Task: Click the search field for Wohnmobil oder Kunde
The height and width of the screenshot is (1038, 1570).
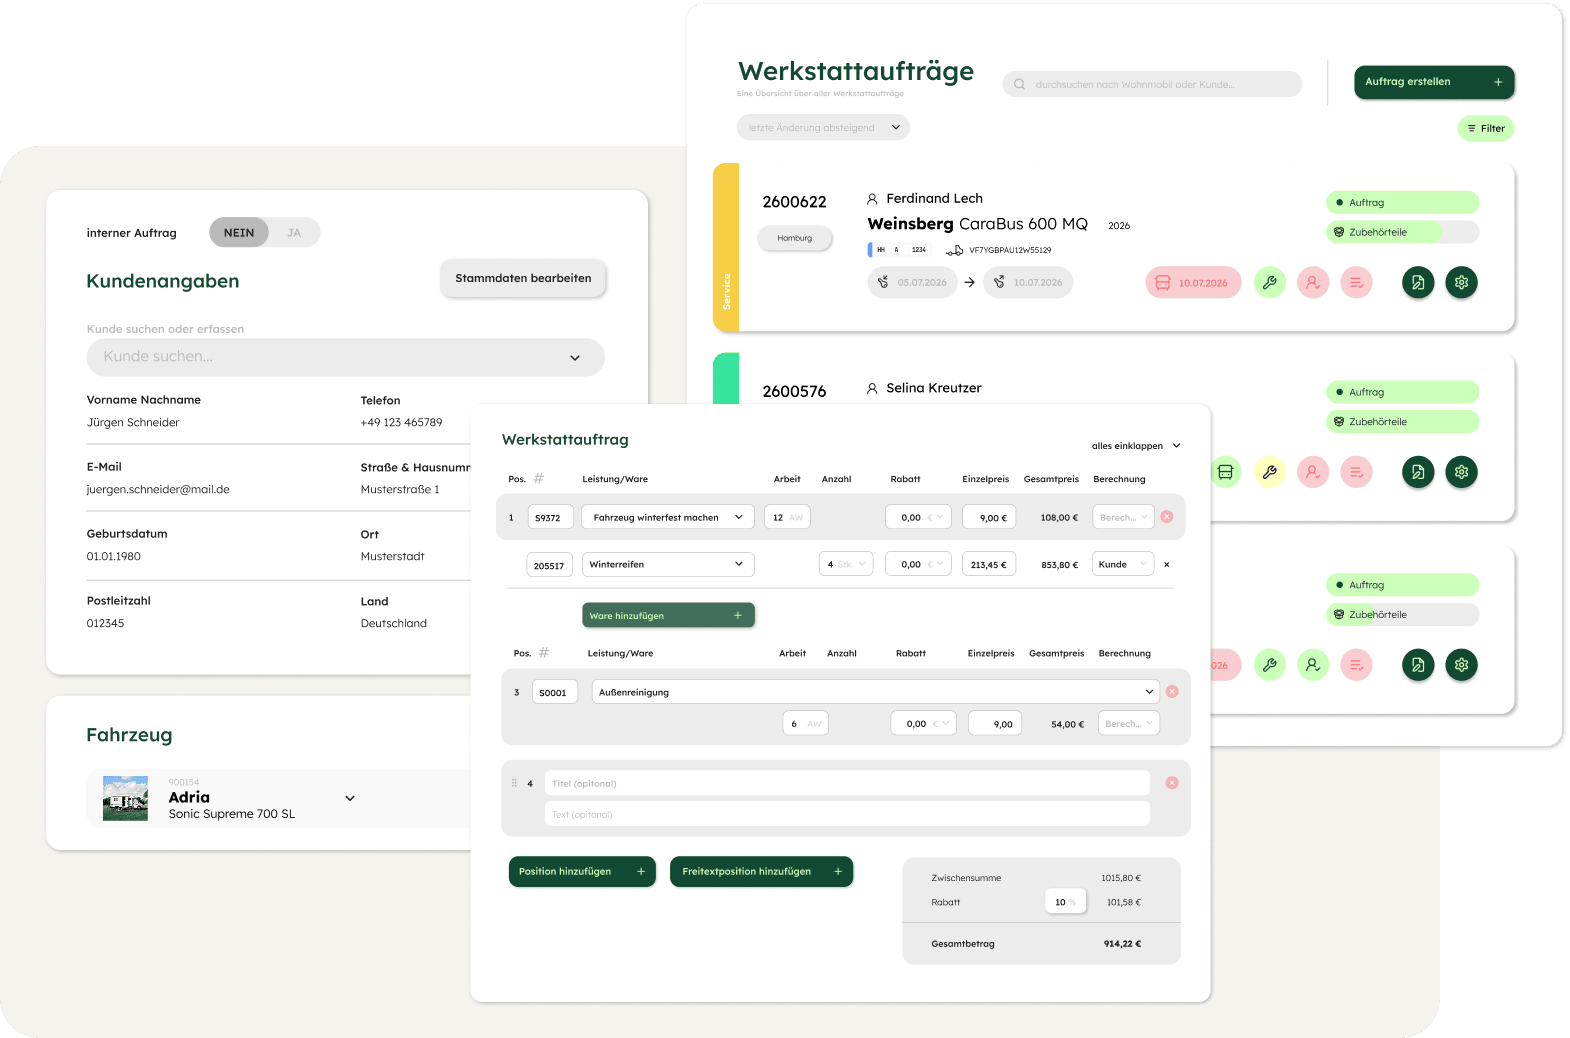Action: [1152, 84]
